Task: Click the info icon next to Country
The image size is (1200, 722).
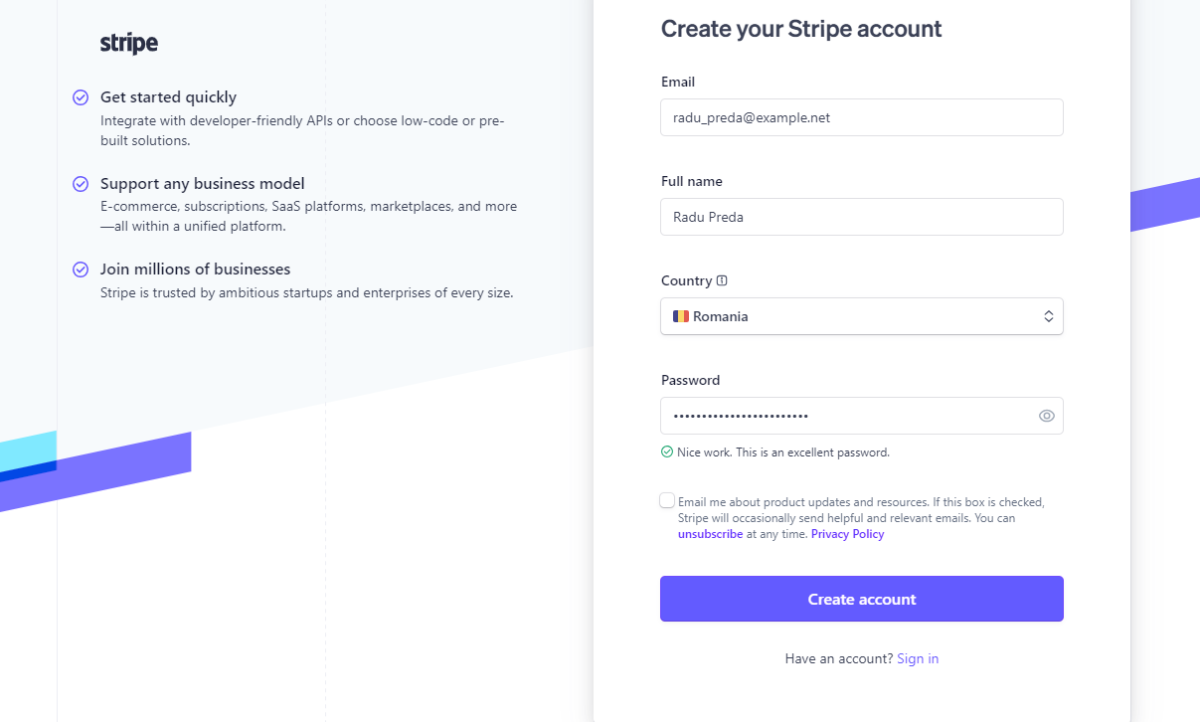Action: [722, 281]
